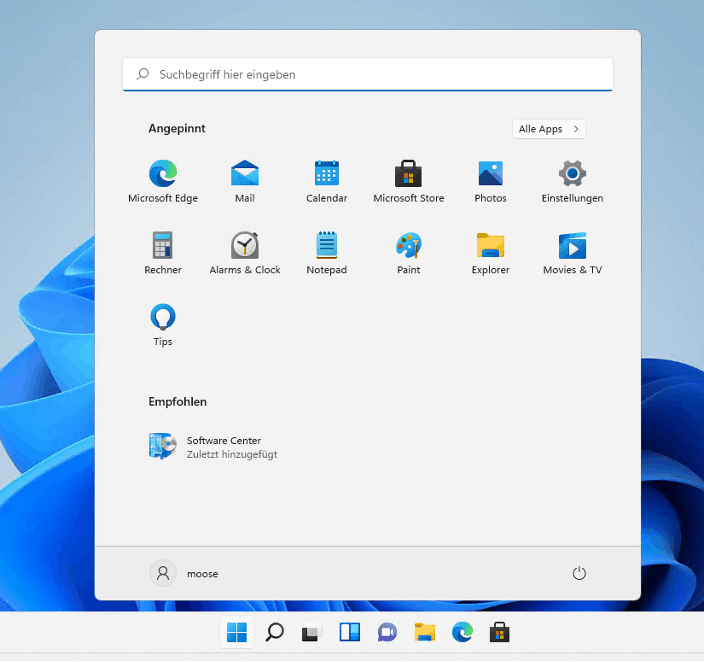This screenshot has height=662, width=704.
Task: Open the Rechner calculator app
Action: pyautogui.click(x=163, y=253)
